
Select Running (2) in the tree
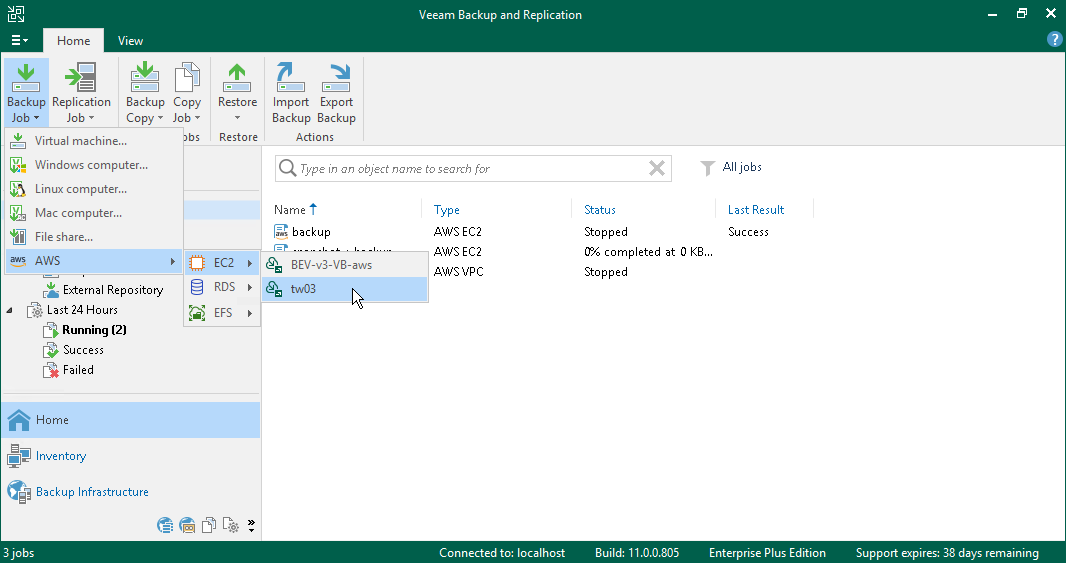point(94,330)
